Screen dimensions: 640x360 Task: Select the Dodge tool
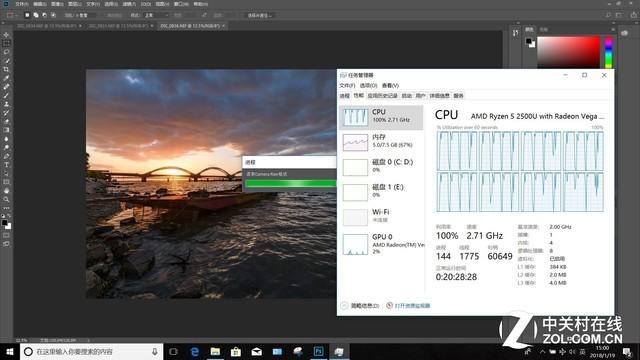click(6, 147)
